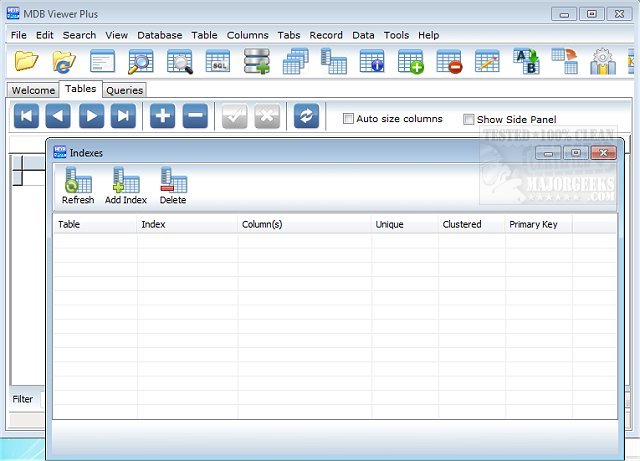640x461 pixels.
Task: Toggle Show Side Panel checkbox
Action: coord(469,119)
